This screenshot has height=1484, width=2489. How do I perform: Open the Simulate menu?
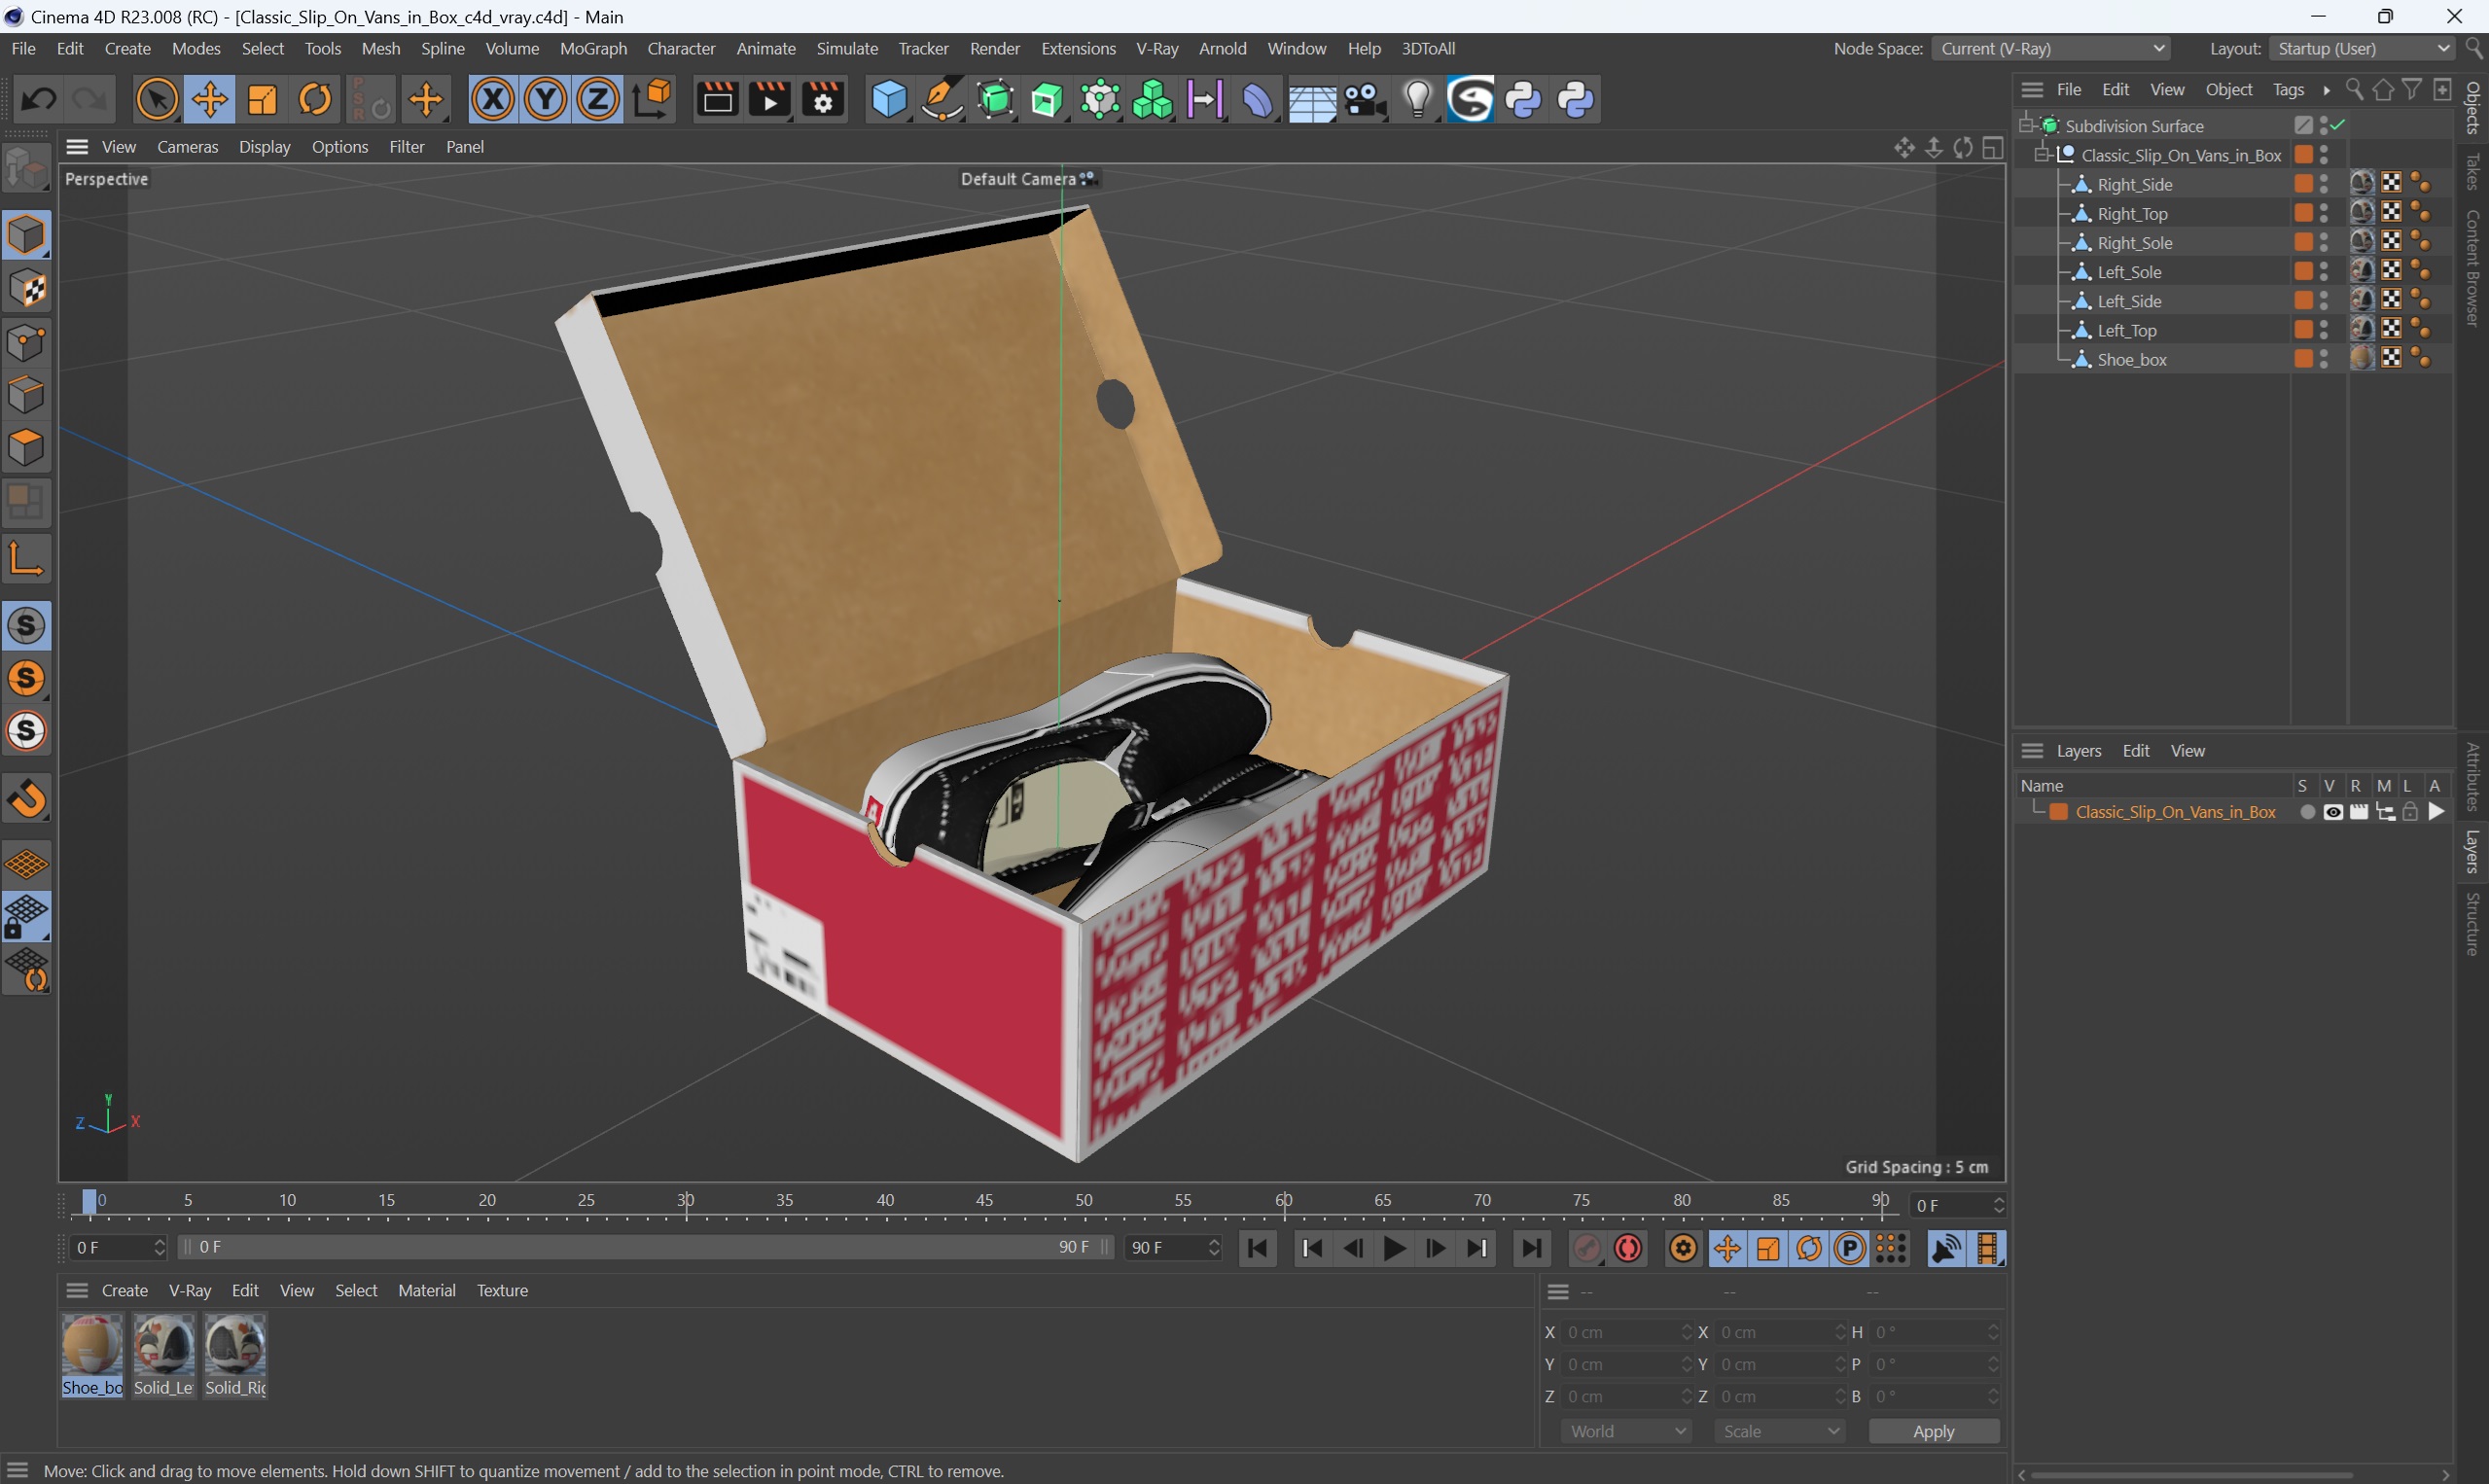click(x=847, y=48)
